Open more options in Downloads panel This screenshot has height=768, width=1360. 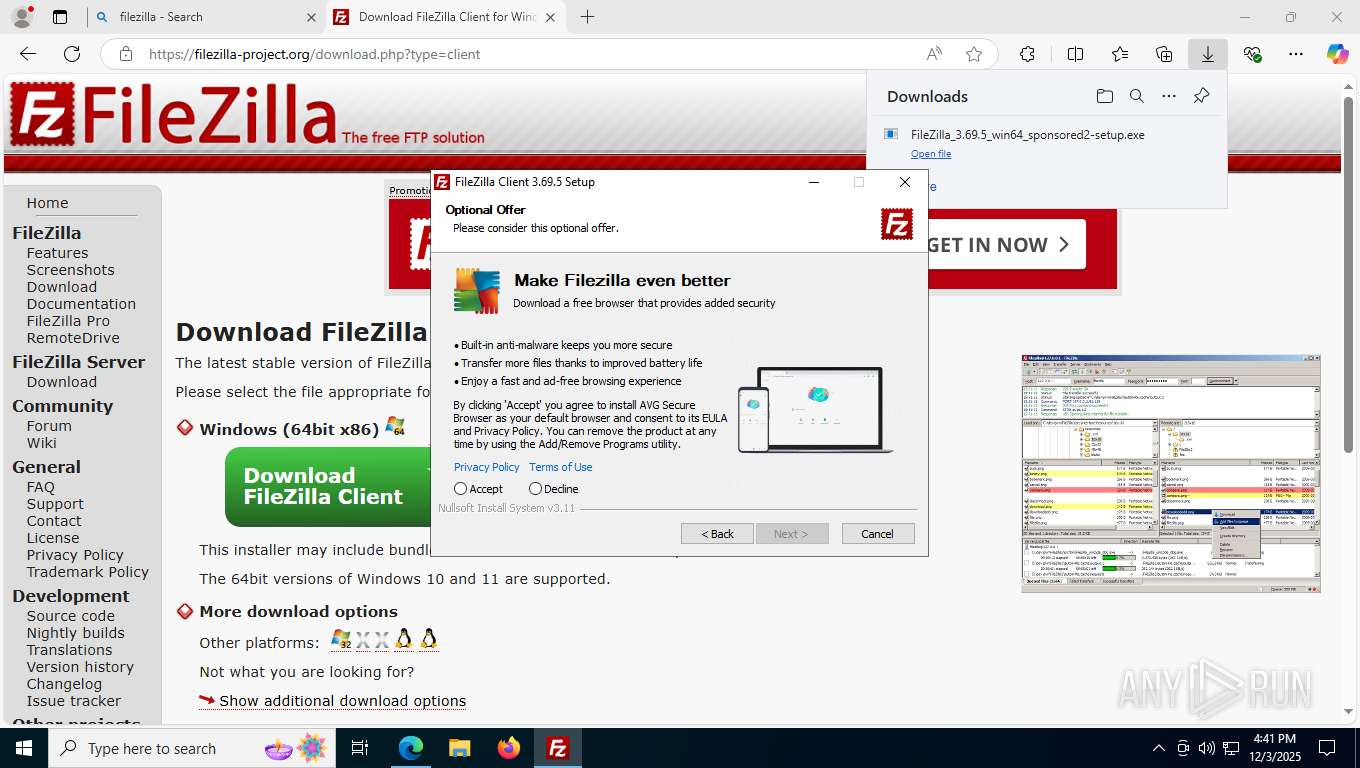(1169, 96)
